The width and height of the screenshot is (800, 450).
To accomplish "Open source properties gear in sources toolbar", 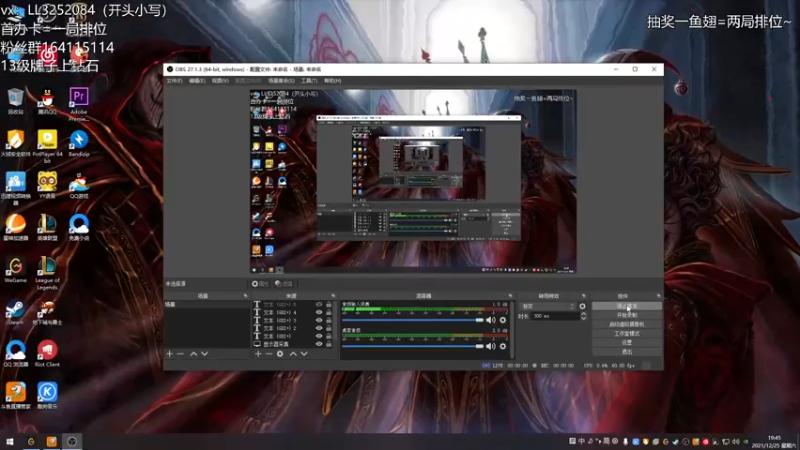I will 280,354.
